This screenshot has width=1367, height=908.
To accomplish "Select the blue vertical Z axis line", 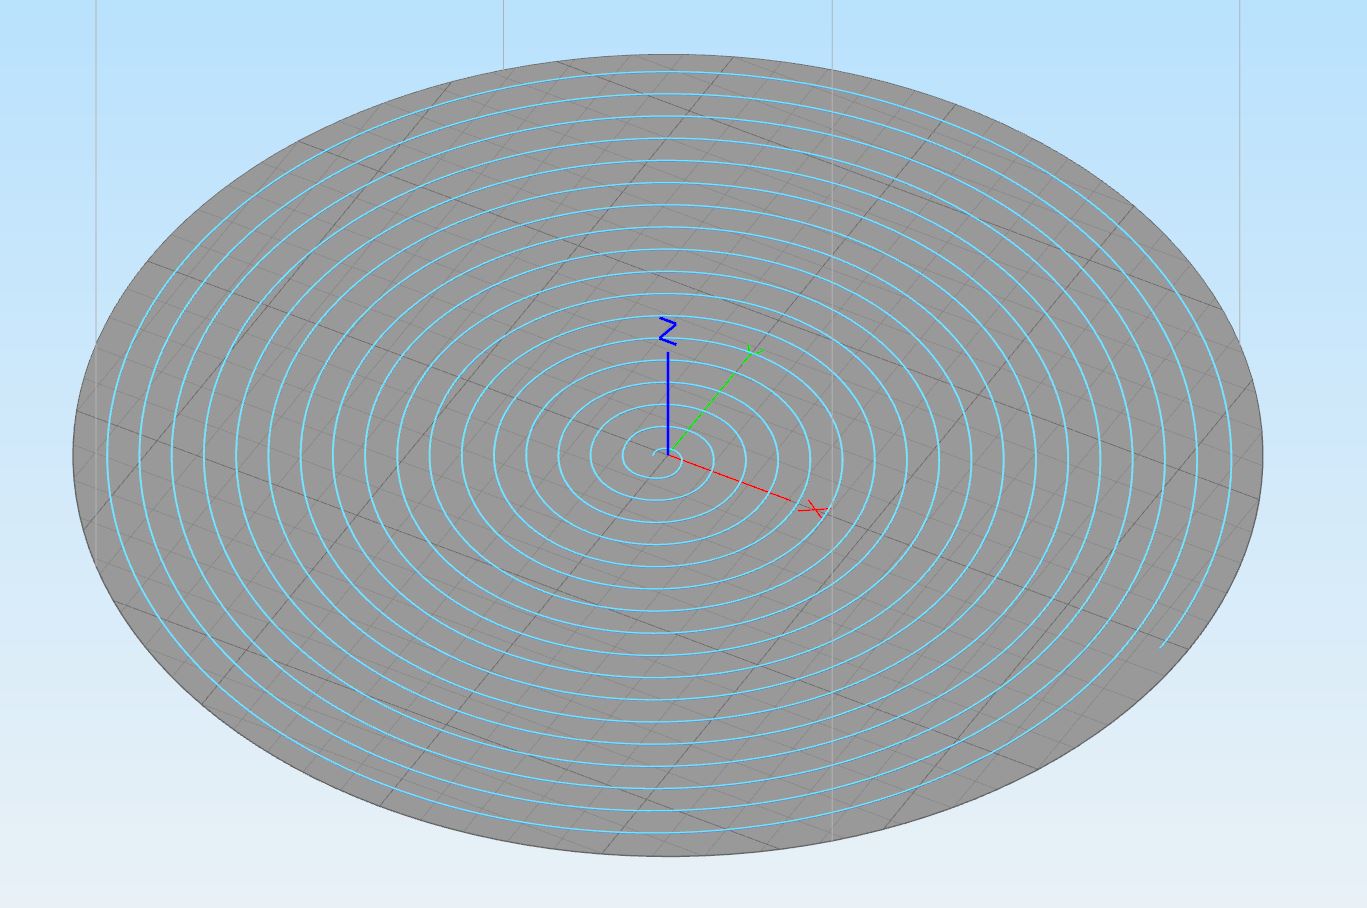I will pyautogui.click(x=668, y=401).
